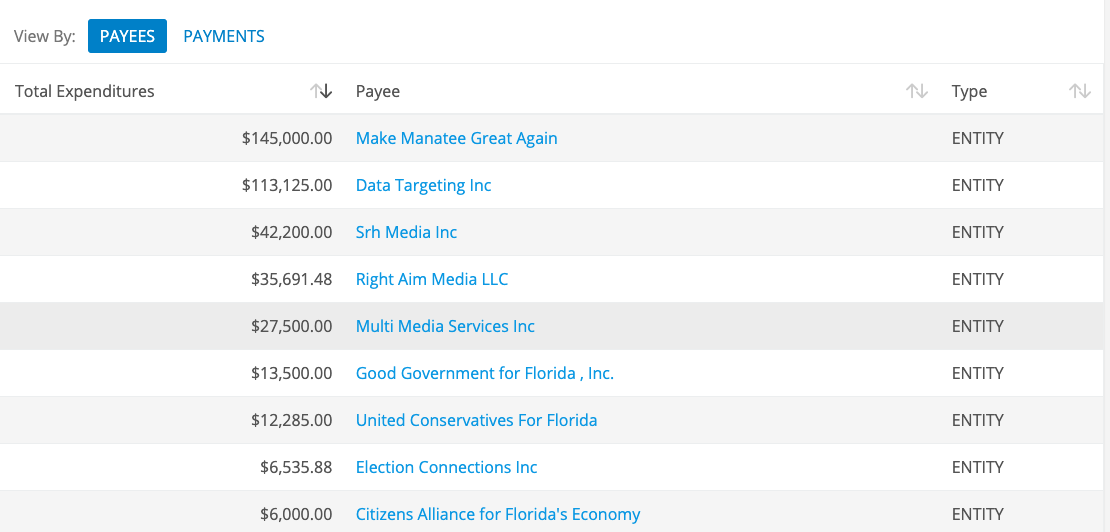1110x532 pixels.
Task: Sort by Total Expenditures arrow icon
Action: [321, 91]
